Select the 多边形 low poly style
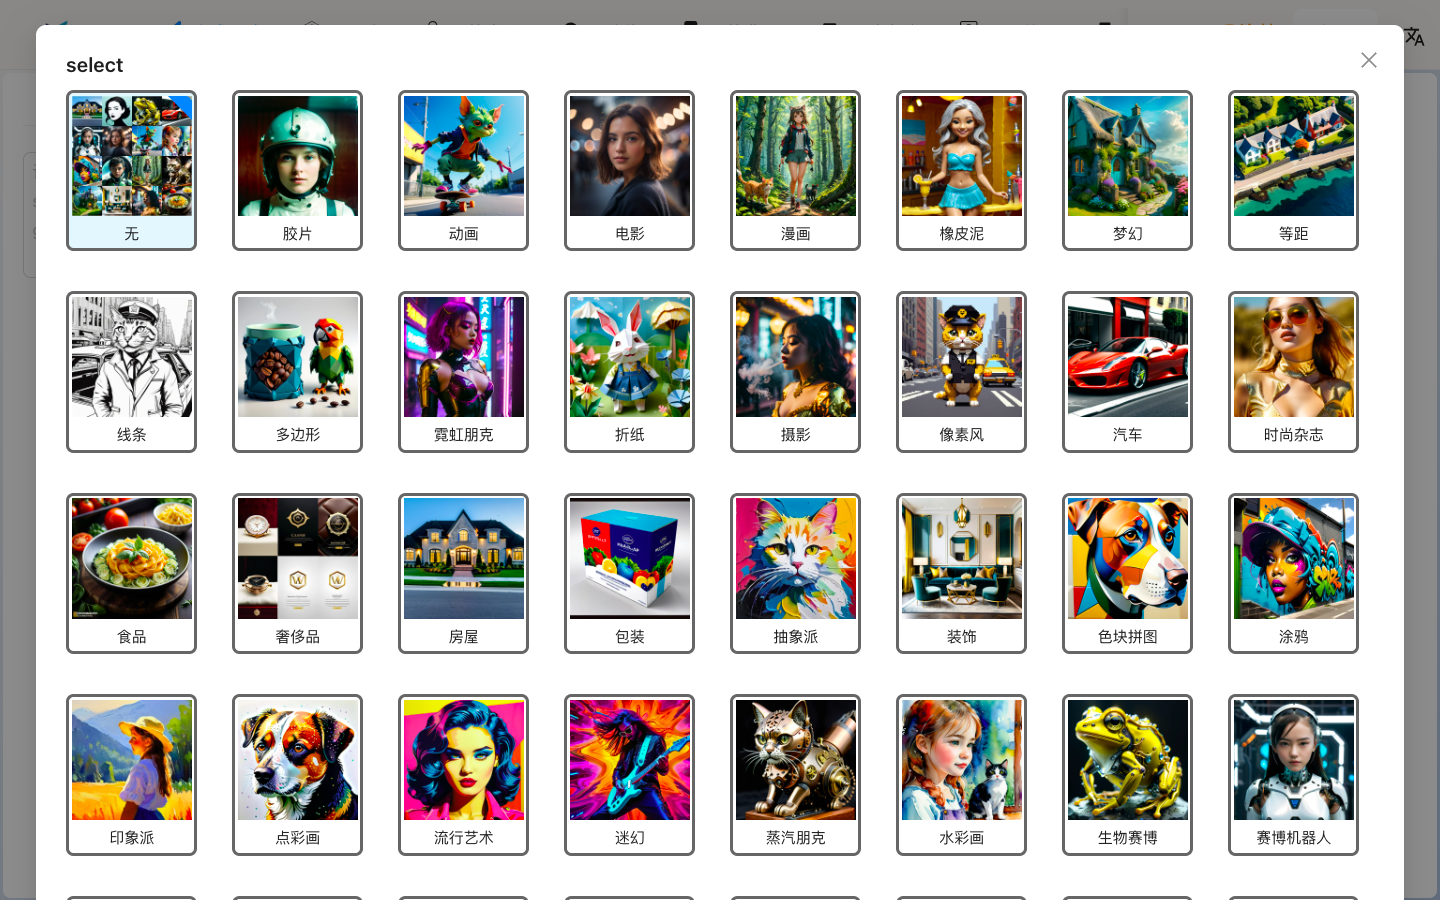The height and width of the screenshot is (900, 1440). [x=297, y=372]
